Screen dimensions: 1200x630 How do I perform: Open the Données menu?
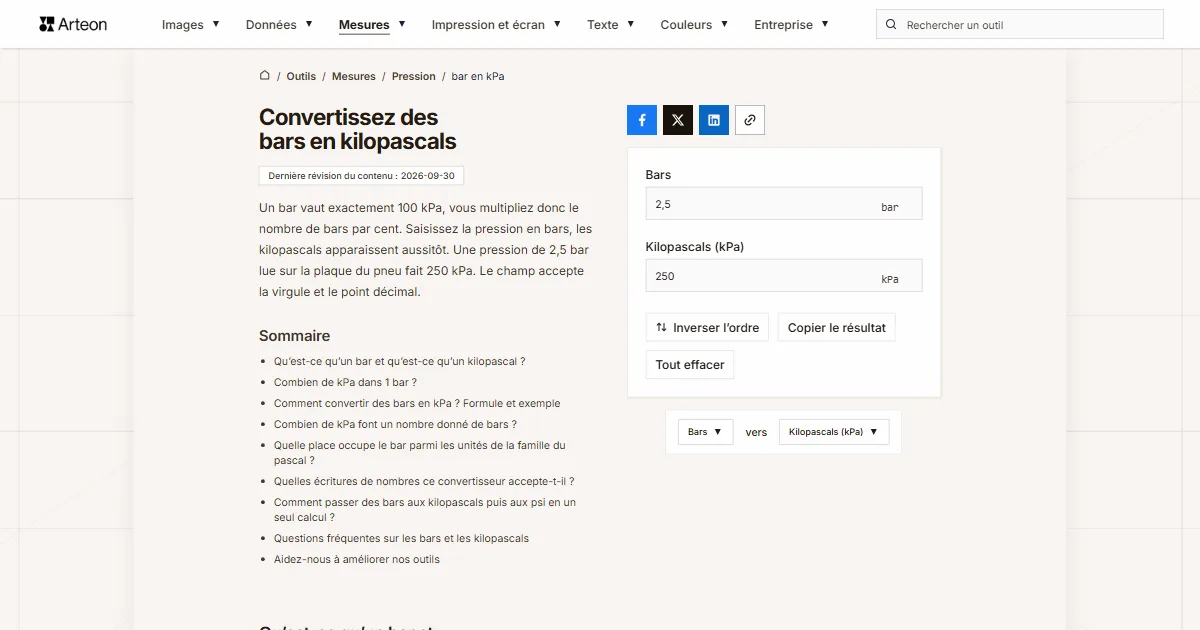279,25
